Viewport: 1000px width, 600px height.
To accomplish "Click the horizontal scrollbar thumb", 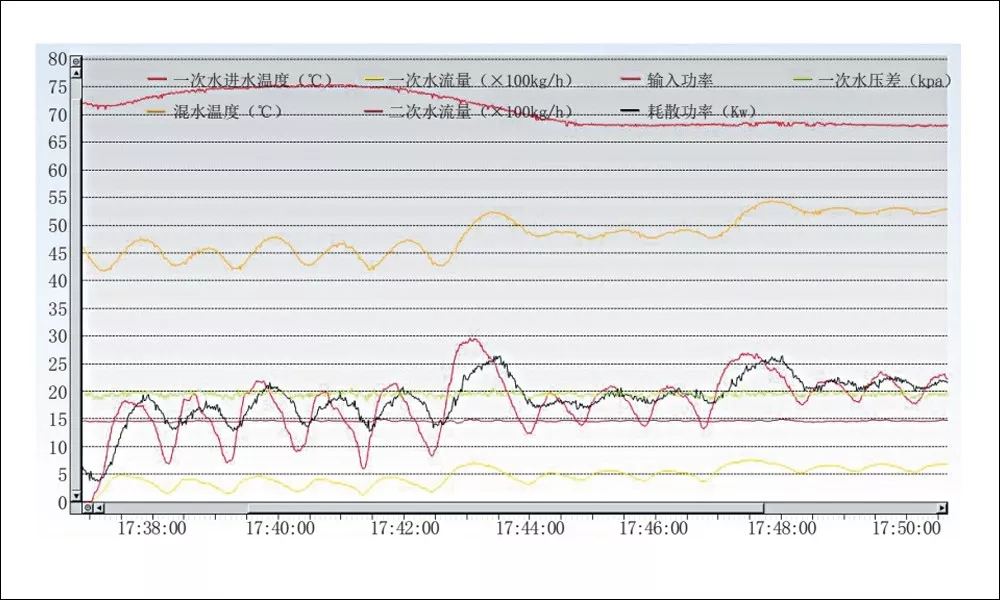I will click(x=505, y=508).
